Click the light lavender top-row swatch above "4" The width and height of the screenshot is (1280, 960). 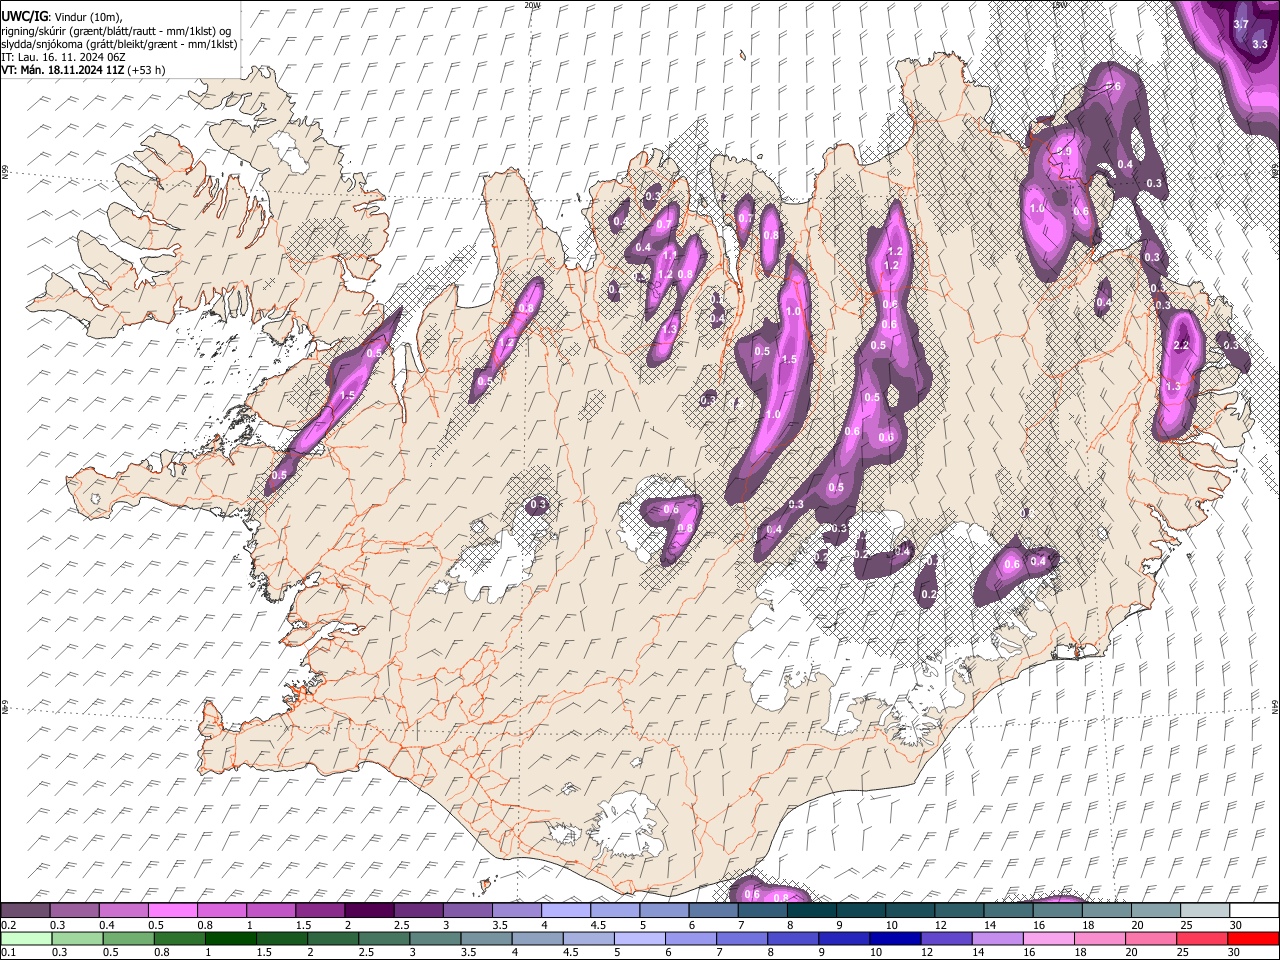(565, 911)
